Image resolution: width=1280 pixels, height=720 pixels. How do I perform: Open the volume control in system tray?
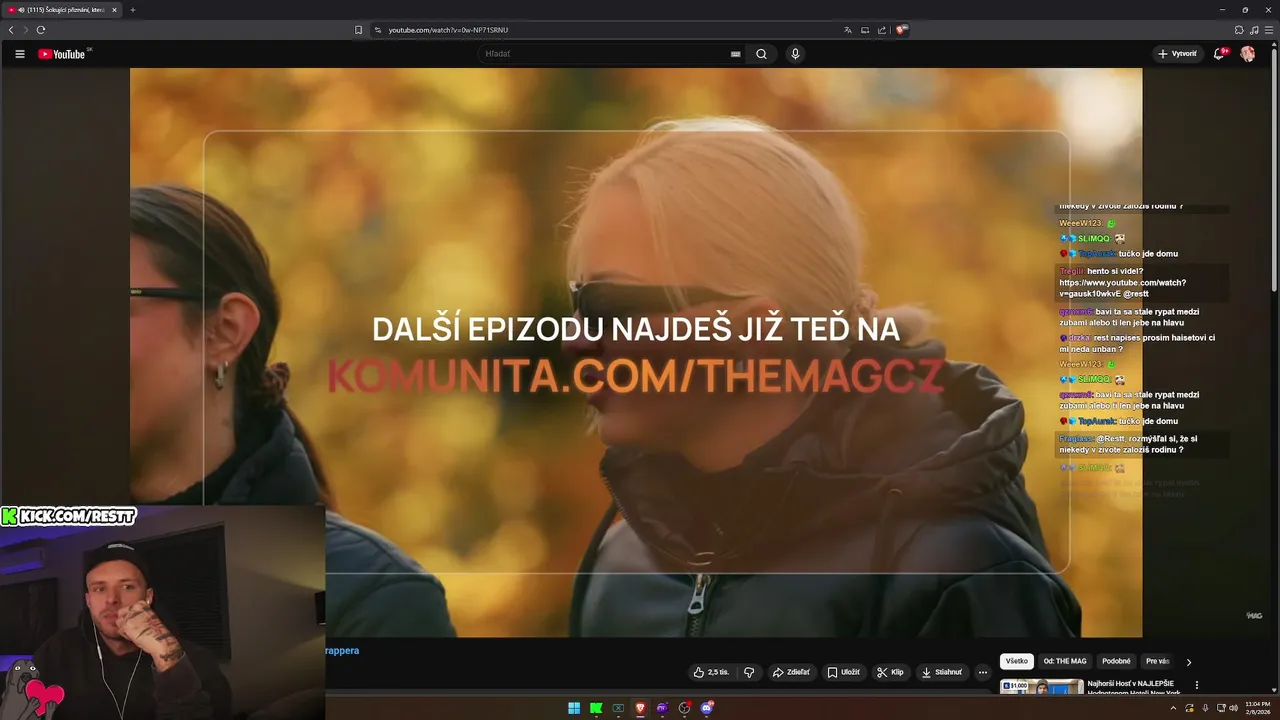tap(1234, 708)
